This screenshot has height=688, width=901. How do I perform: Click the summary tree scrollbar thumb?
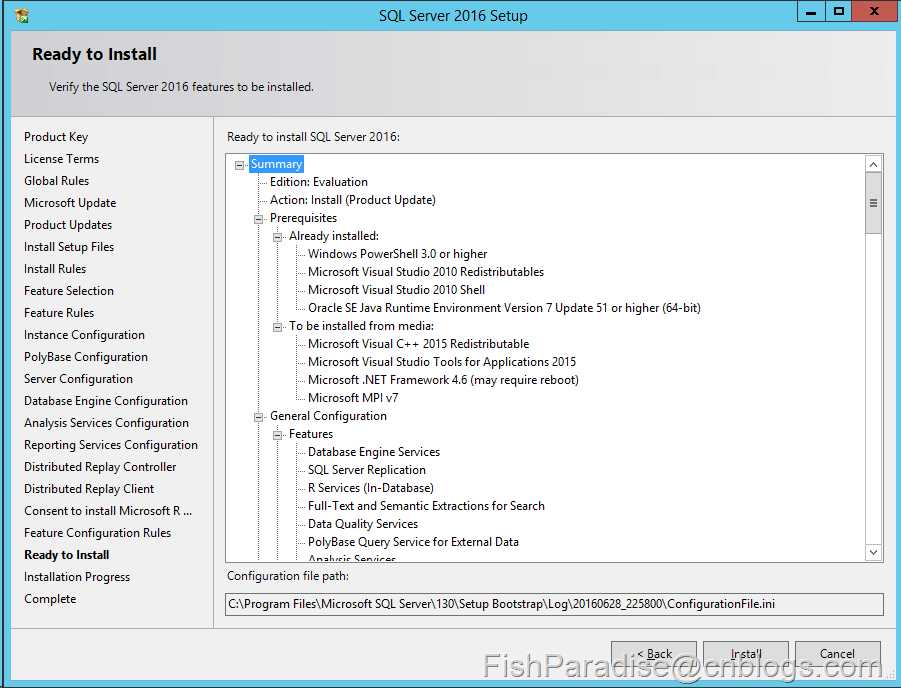873,203
